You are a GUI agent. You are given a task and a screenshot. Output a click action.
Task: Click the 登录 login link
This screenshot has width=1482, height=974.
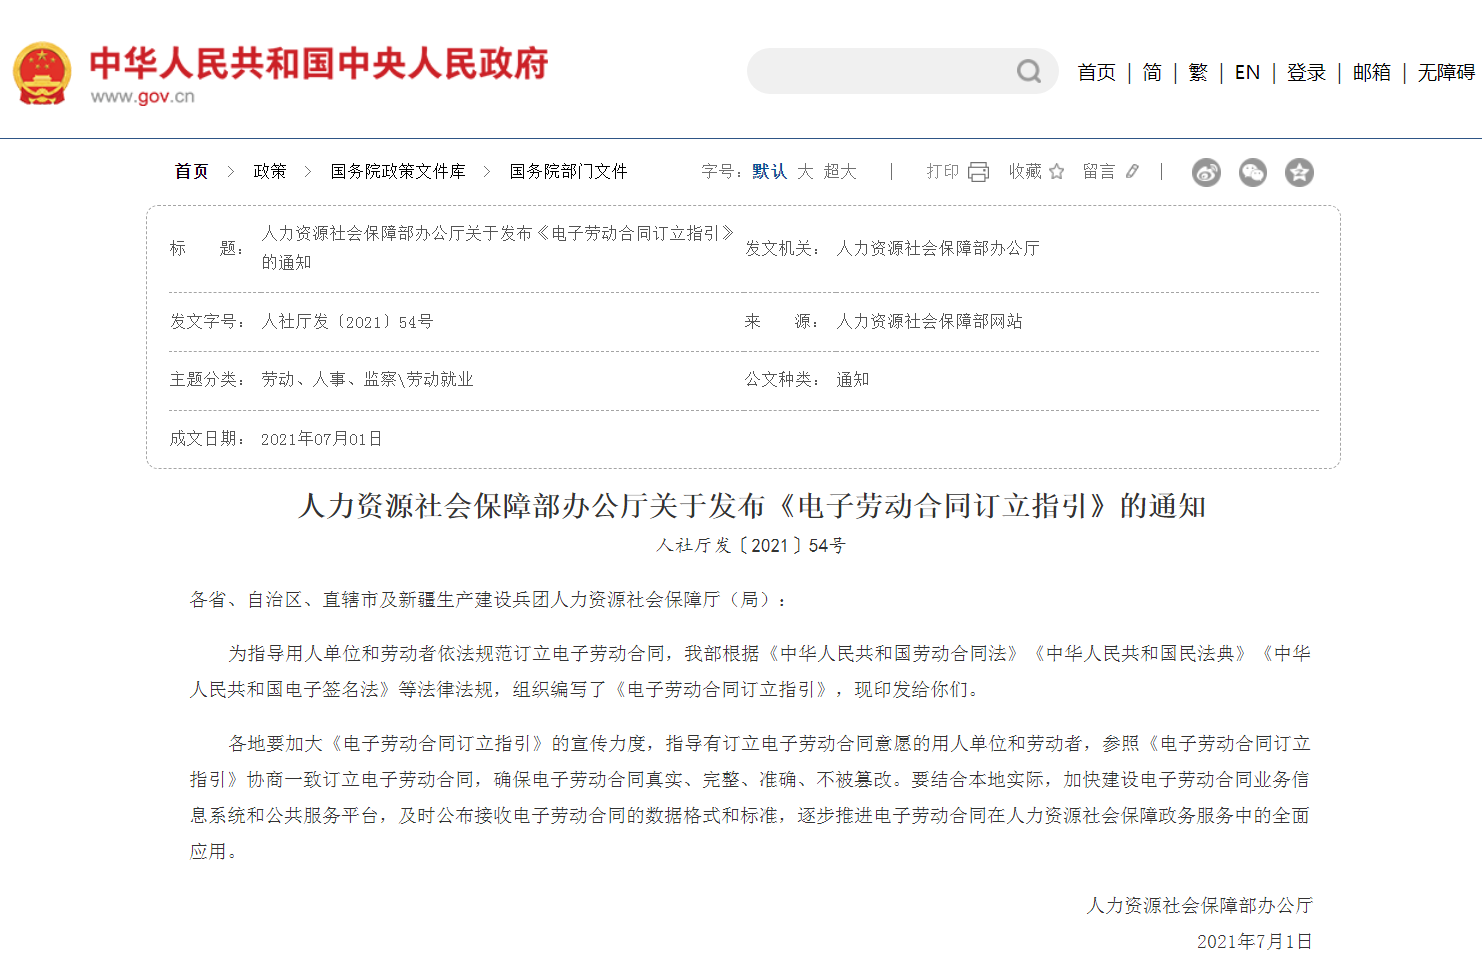[x=1306, y=71]
